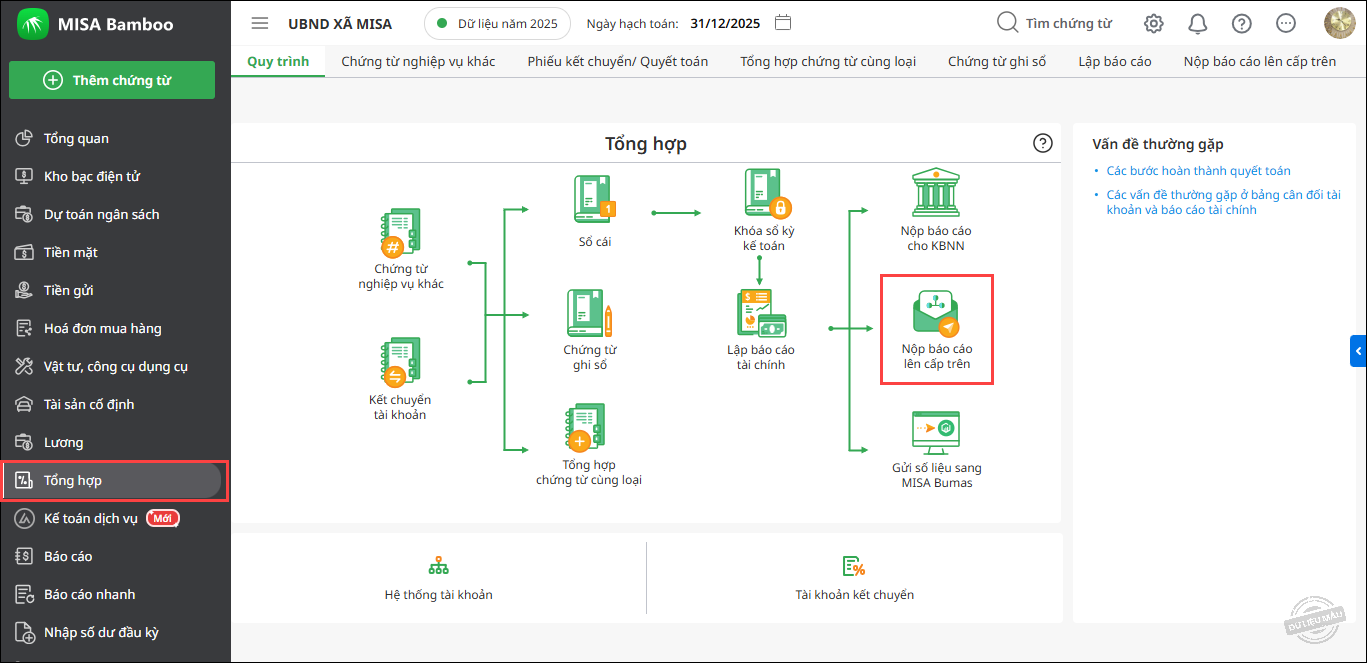The height and width of the screenshot is (663, 1367).
Task: Open the Sổ cái ledger icon
Action: [594, 200]
